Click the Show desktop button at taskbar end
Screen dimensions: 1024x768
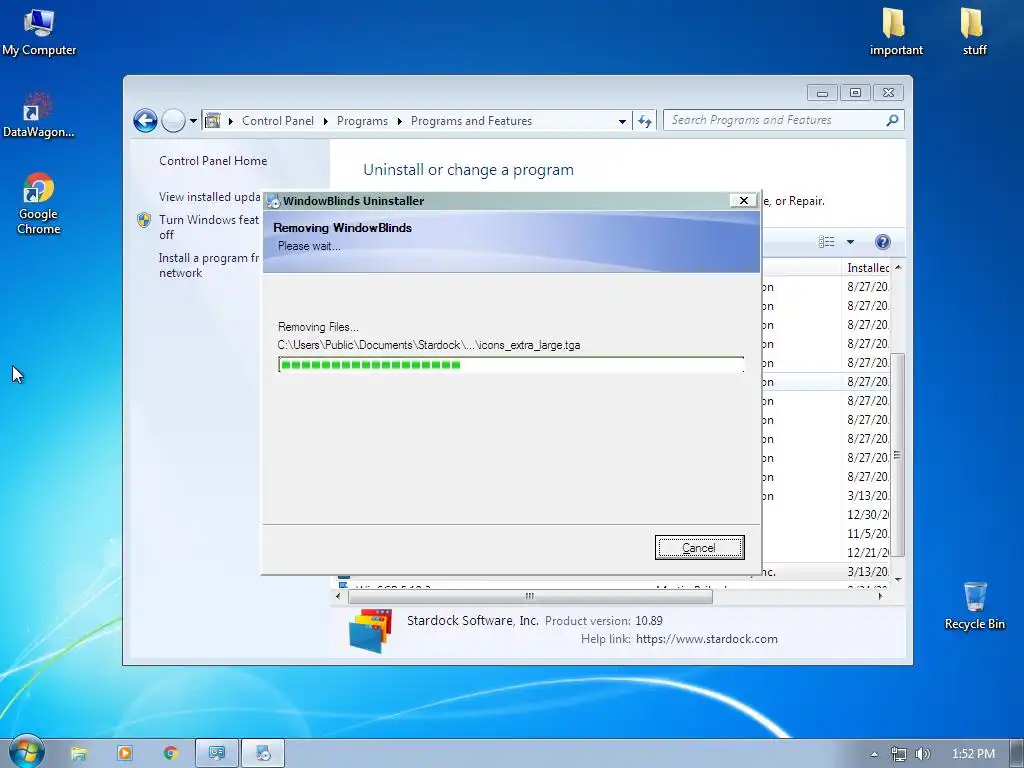point(1017,754)
